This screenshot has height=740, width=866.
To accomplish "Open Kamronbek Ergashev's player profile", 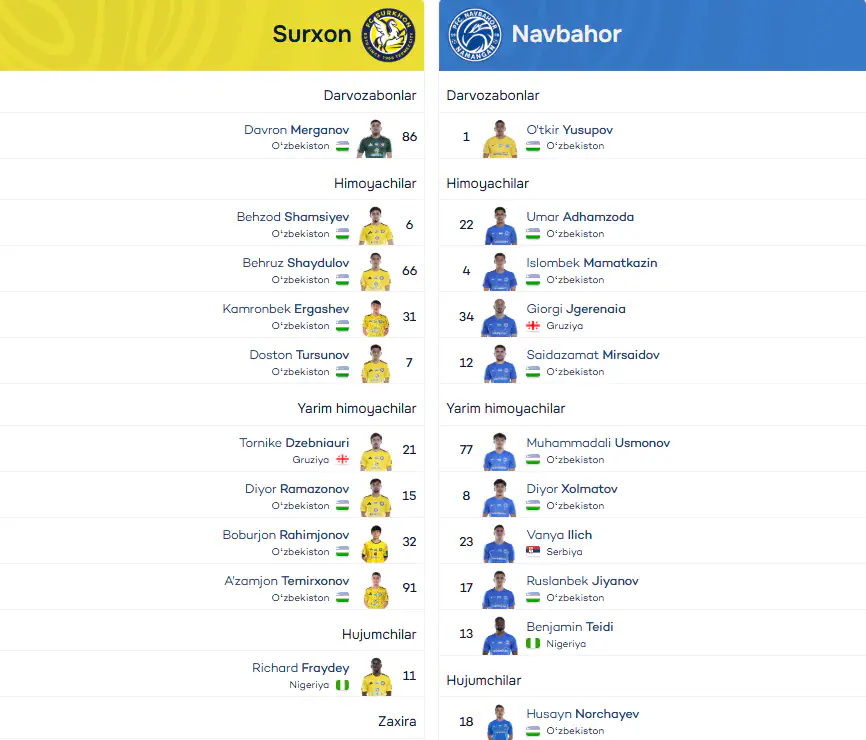I will (x=286, y=309).
